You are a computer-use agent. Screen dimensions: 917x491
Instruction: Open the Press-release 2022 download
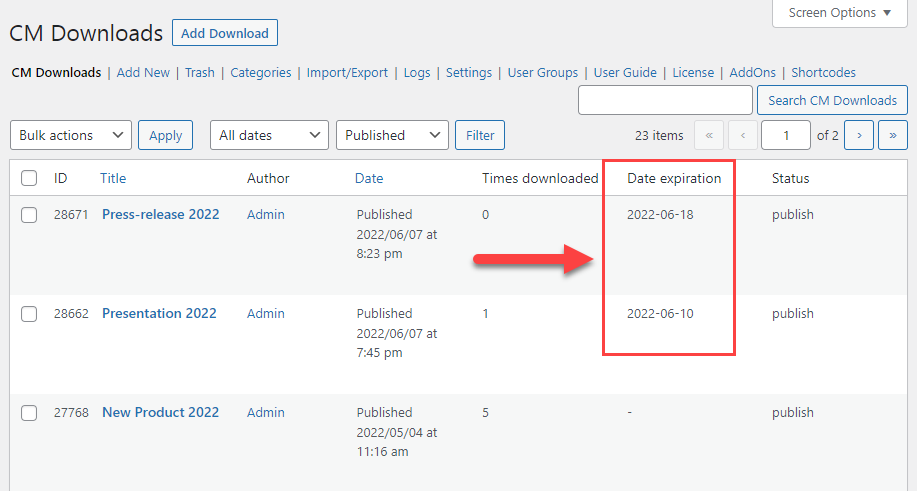161,214
